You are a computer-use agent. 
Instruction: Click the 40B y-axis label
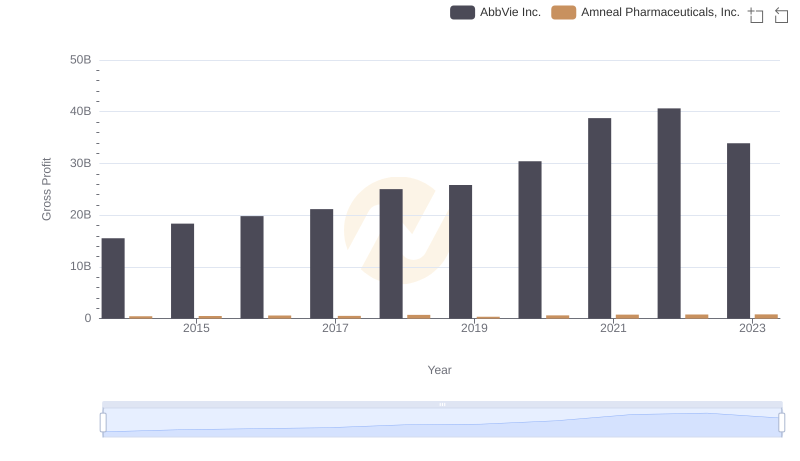pyautogui.click(x=81, y=111)
